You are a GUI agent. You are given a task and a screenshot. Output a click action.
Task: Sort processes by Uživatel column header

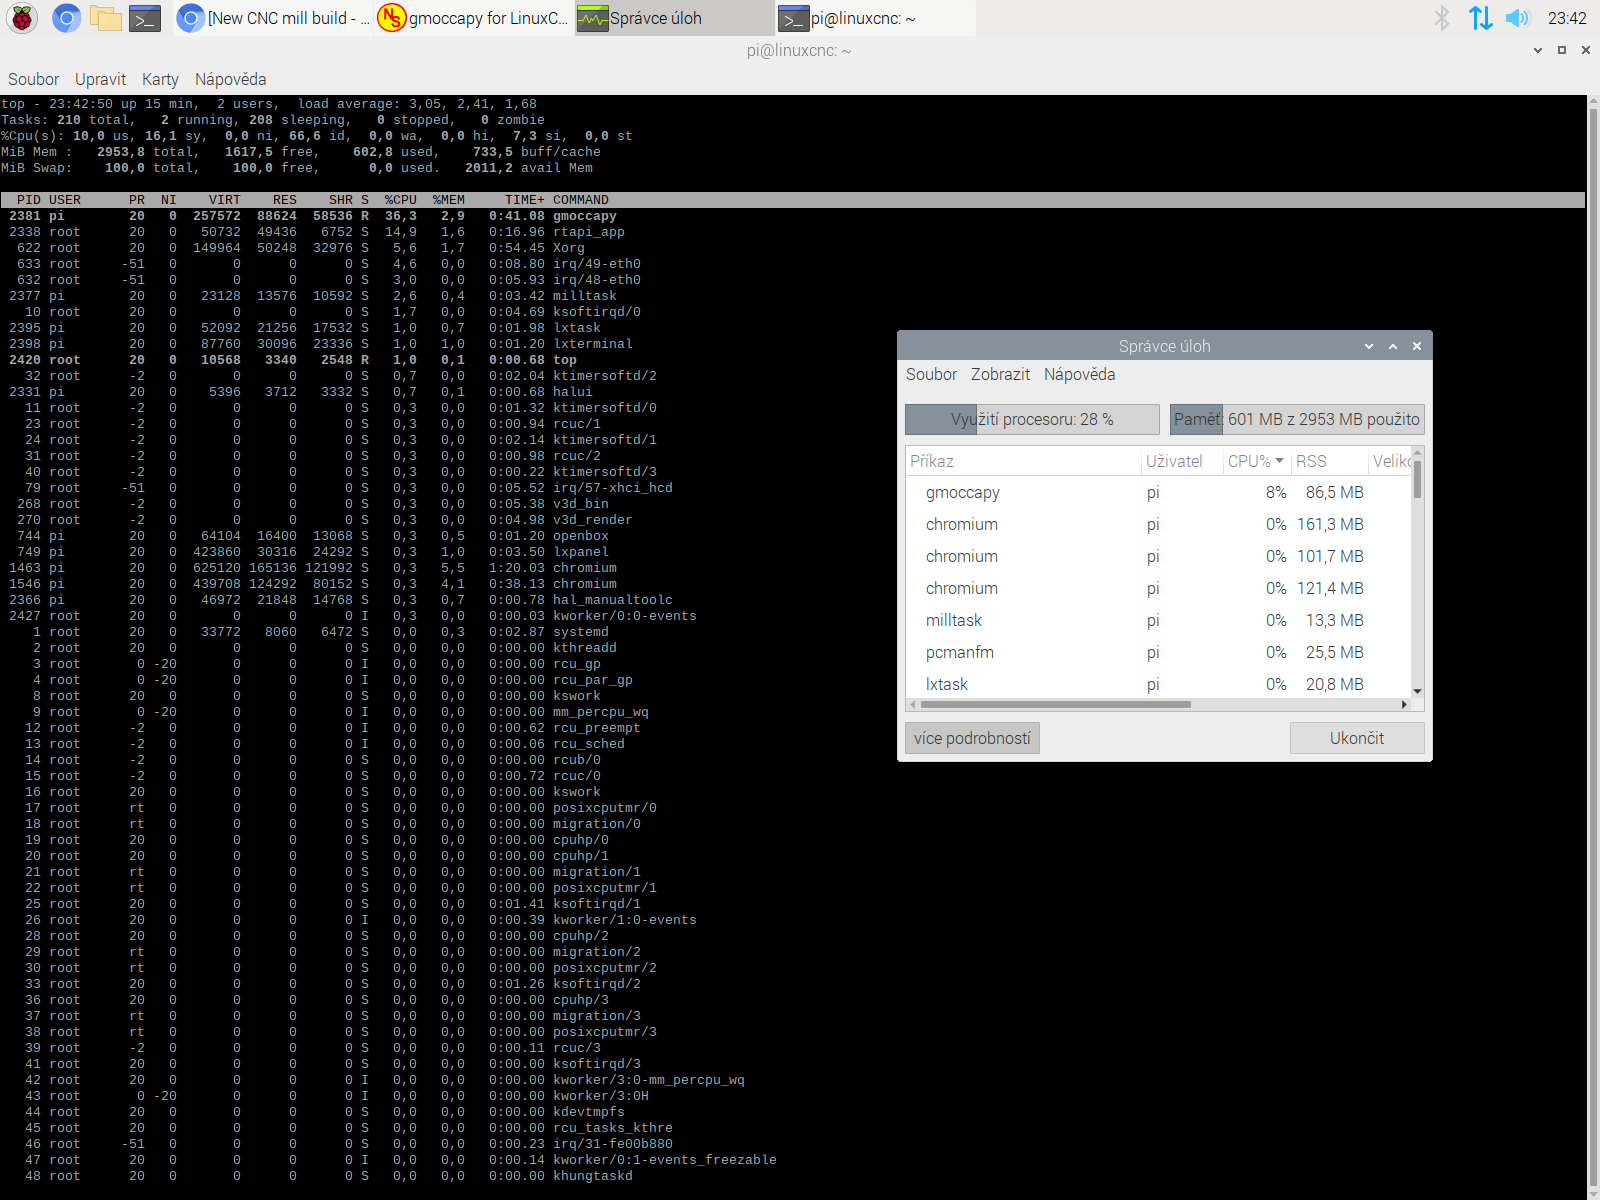pos(1175,461)
